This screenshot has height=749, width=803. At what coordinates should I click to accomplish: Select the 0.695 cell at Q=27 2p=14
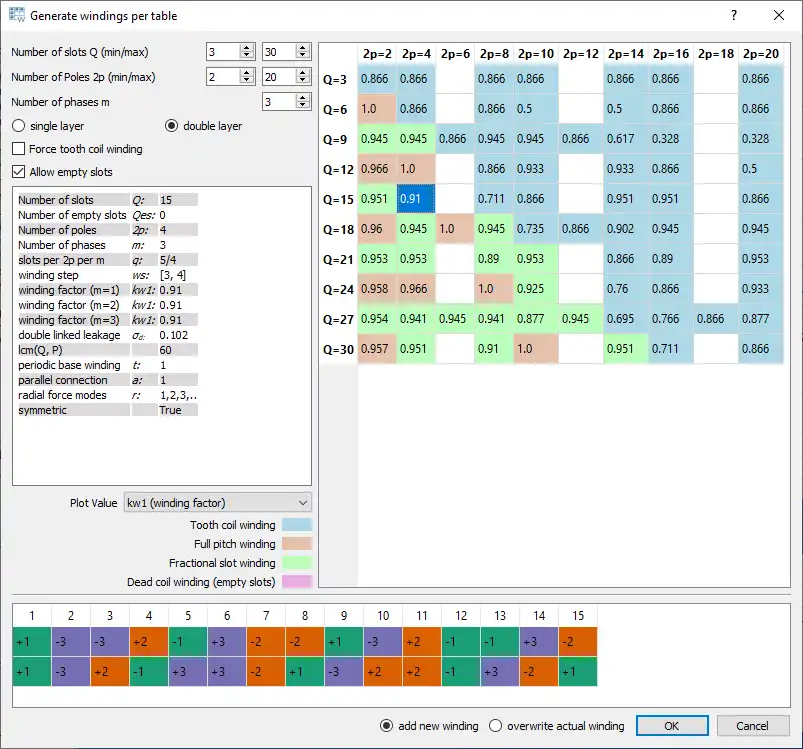626,318
